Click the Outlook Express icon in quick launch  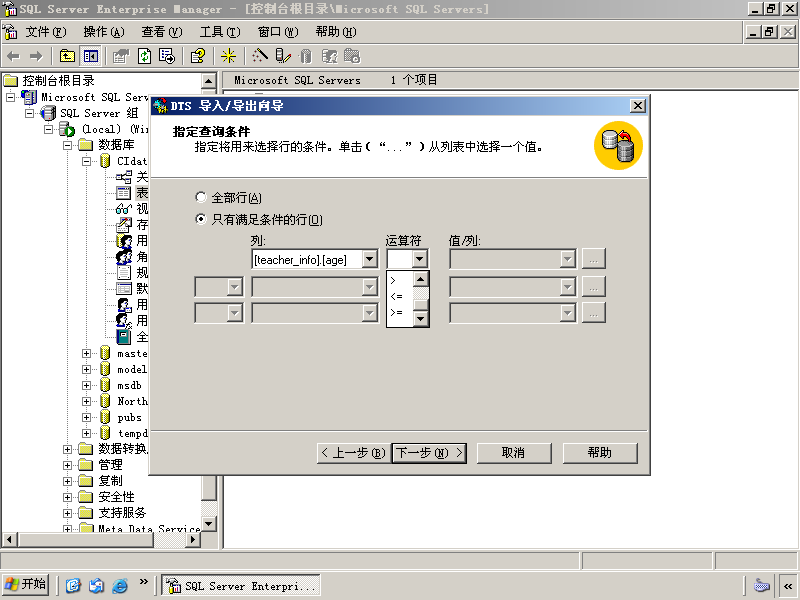click(x=96, y=585)
